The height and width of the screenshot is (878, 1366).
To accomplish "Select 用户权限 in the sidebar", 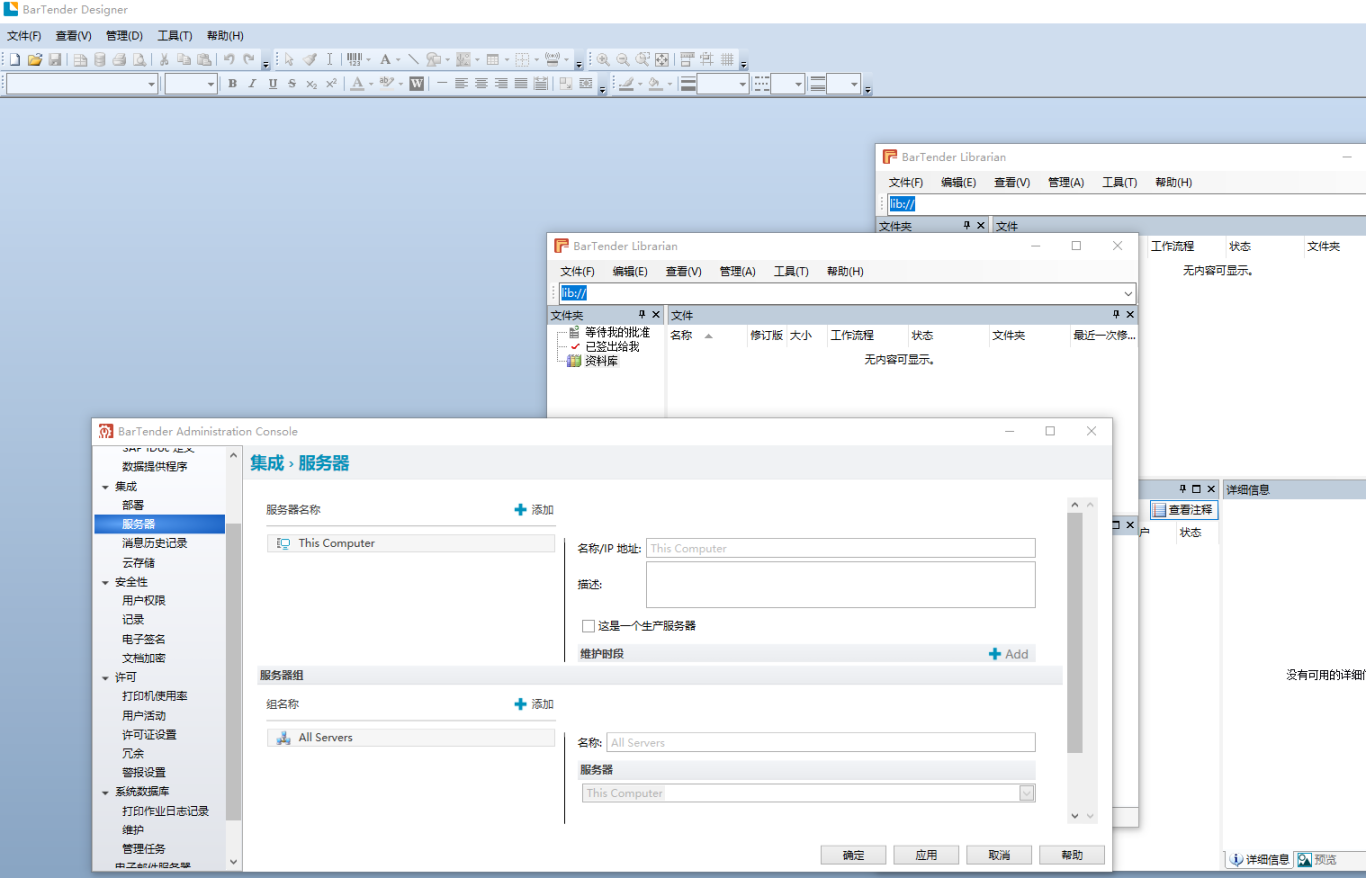I will 144,601.
